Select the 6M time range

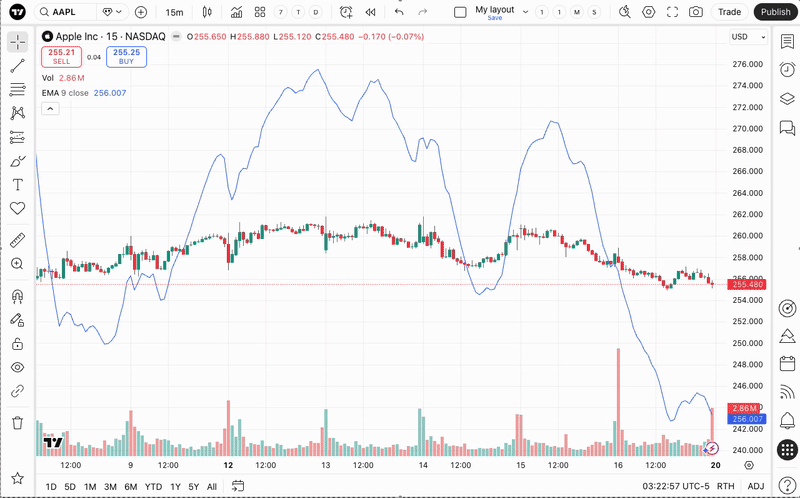click(131, 487)
